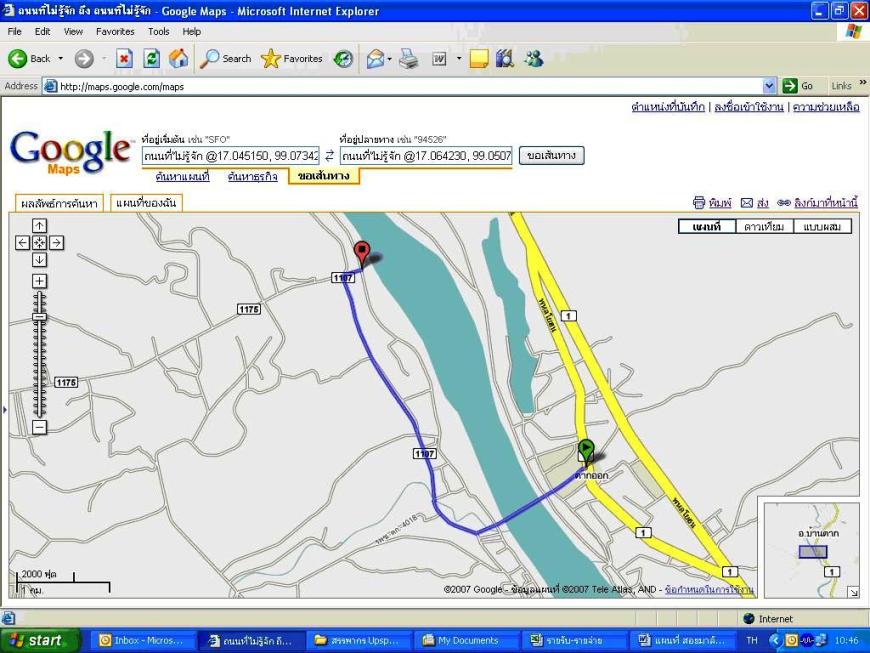Image resolution: width=870 pixels, height=653 pixels.
Task: Click the IE Refresh toolbar icon
Action: click(151, 59)
